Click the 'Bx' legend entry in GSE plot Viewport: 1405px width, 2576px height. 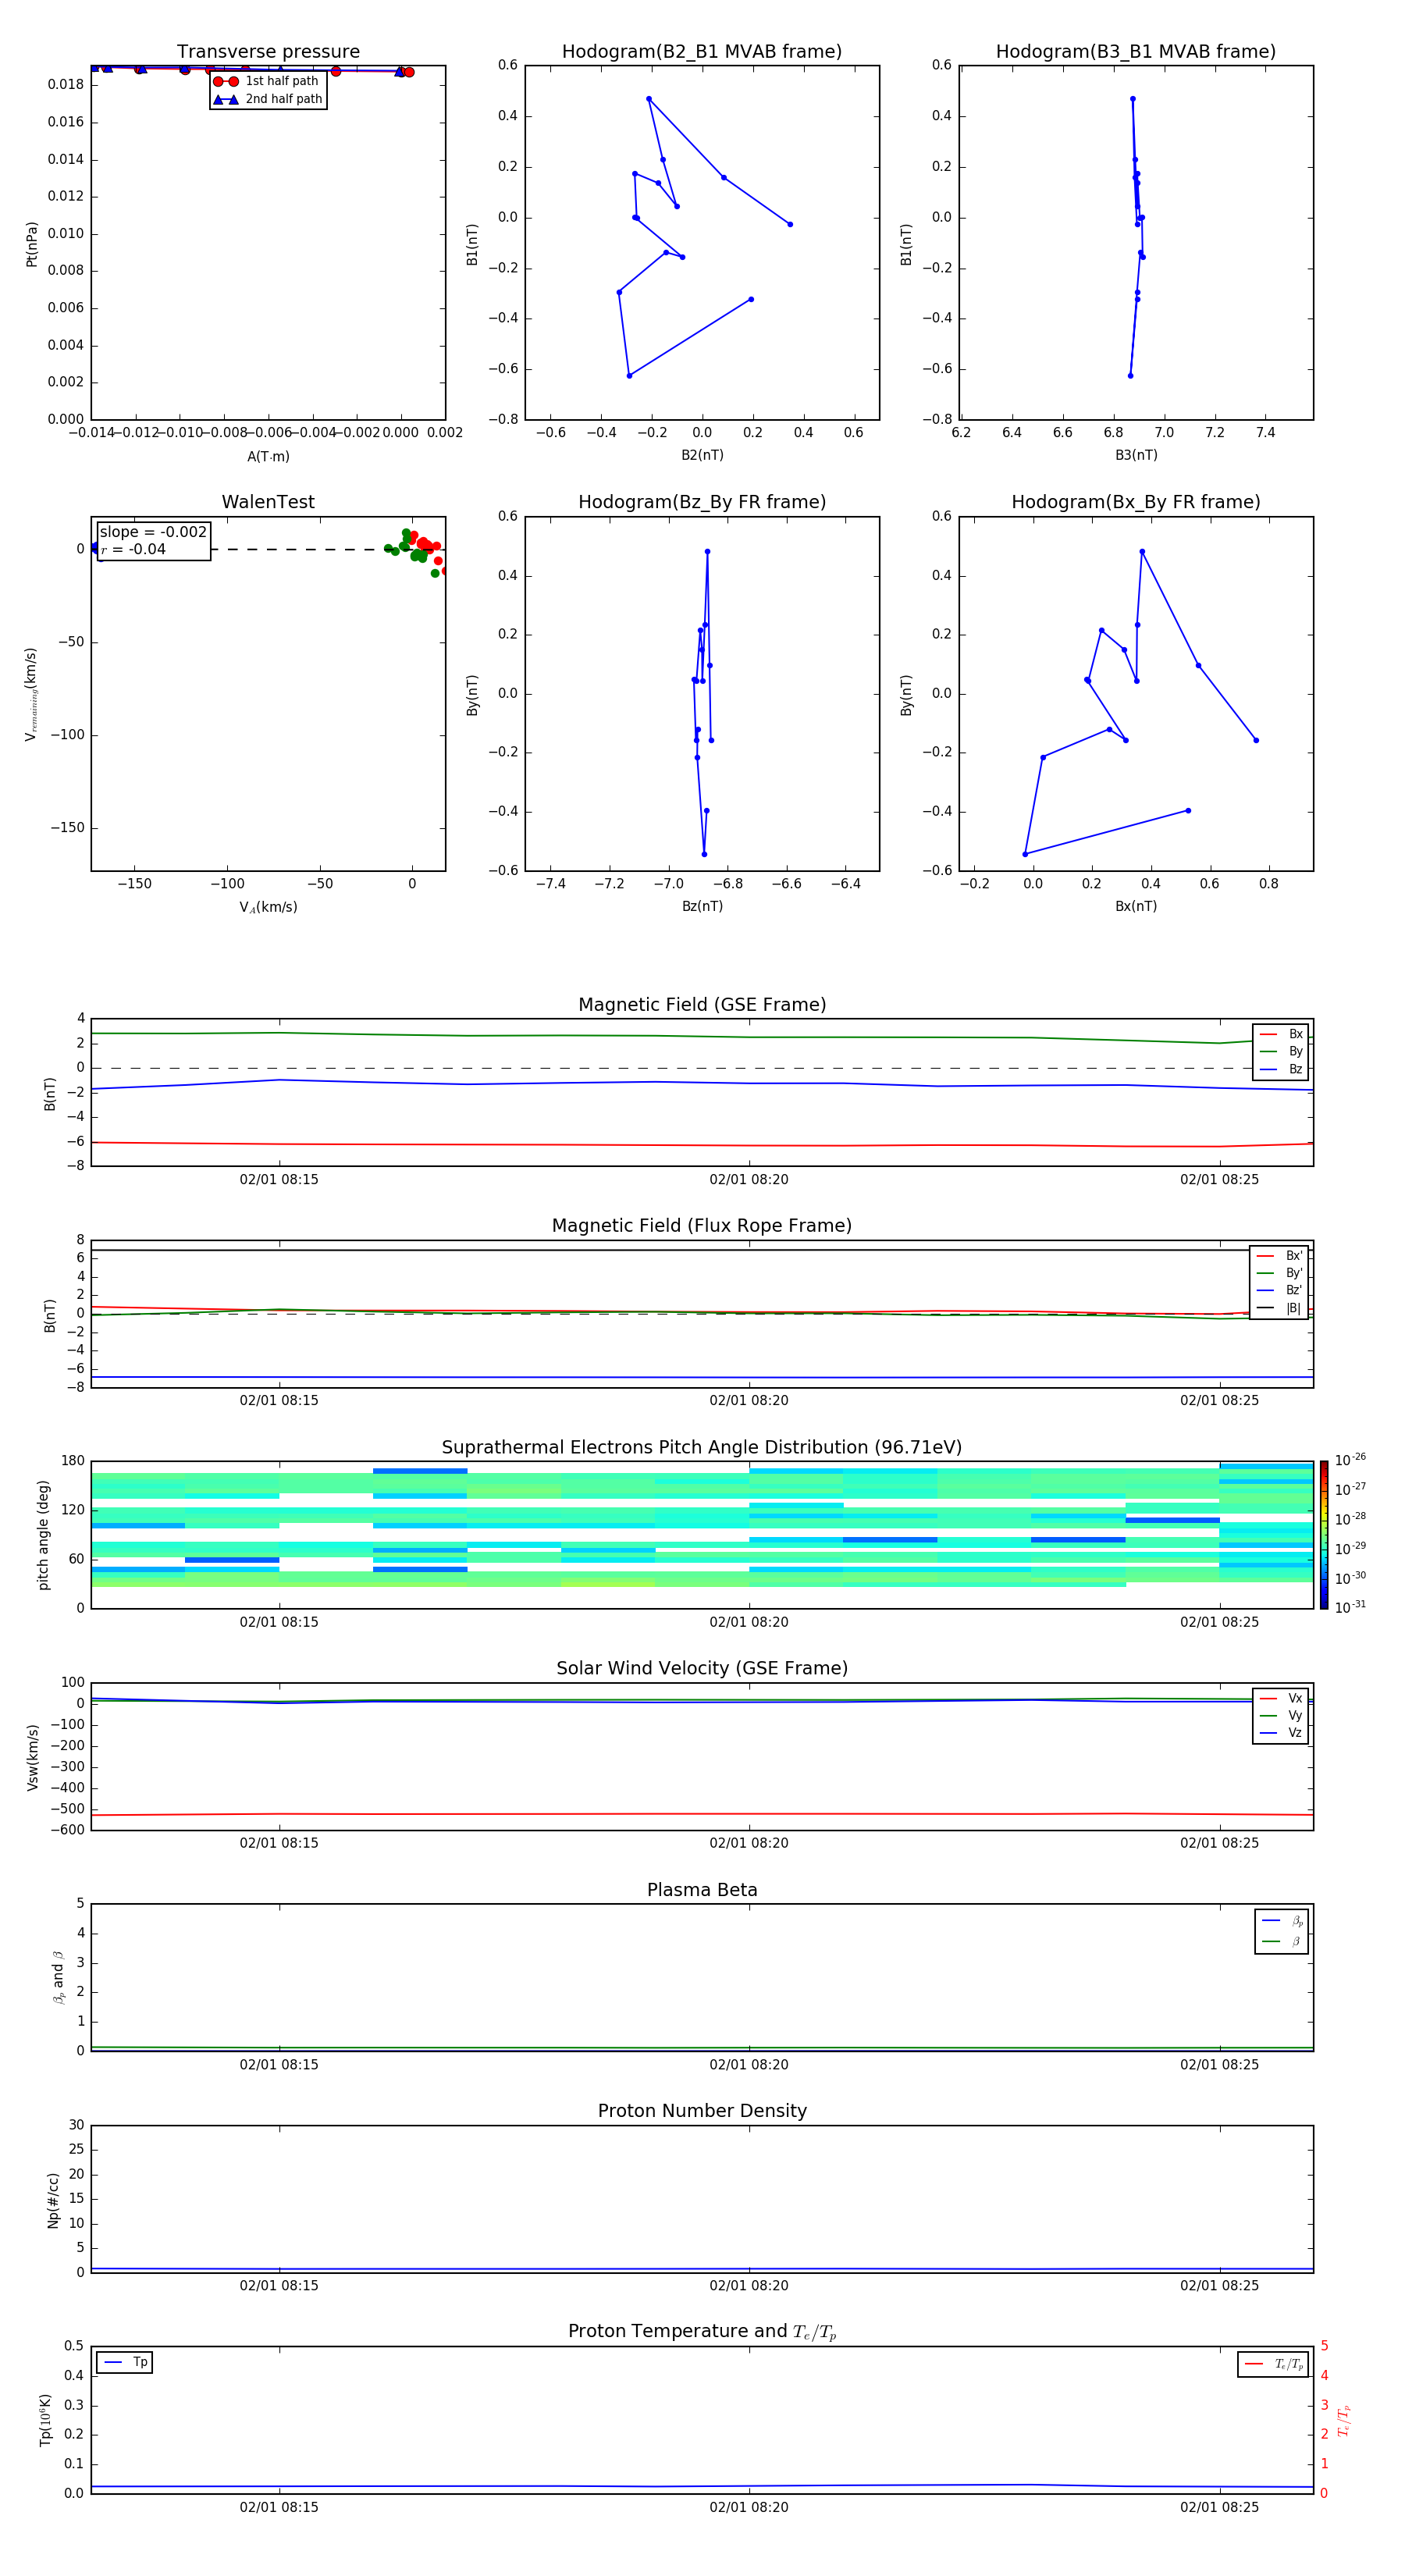(x=1281, y=1034)
